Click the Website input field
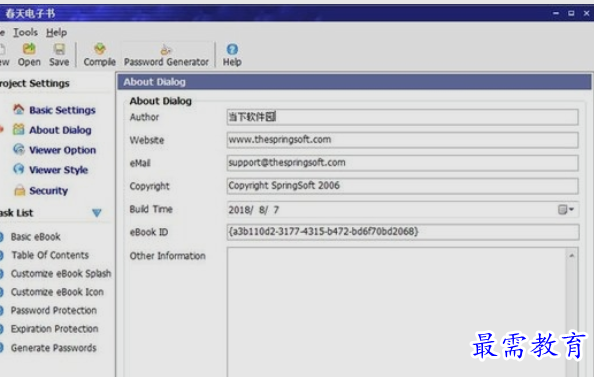This screenshot has width=594, height=377. click(x=402, y=140)
